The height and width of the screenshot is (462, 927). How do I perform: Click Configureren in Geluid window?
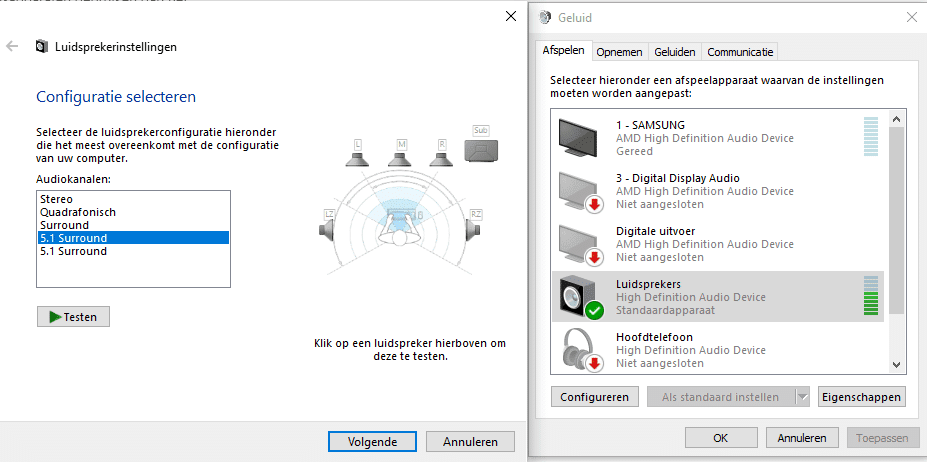595,397
